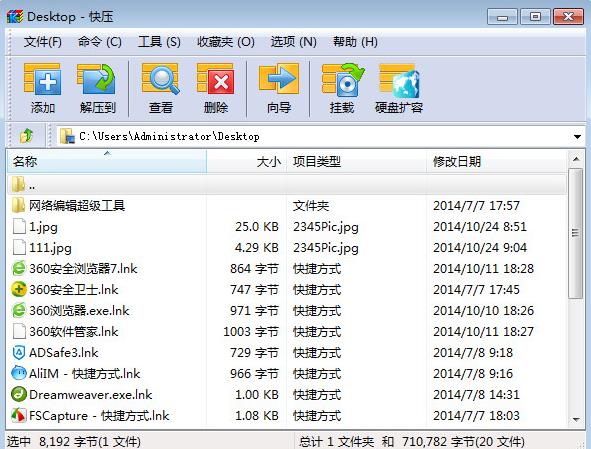Click the date 2014/7/8 9:16
This screenshot has width=591, height=449.
[473, 373]
